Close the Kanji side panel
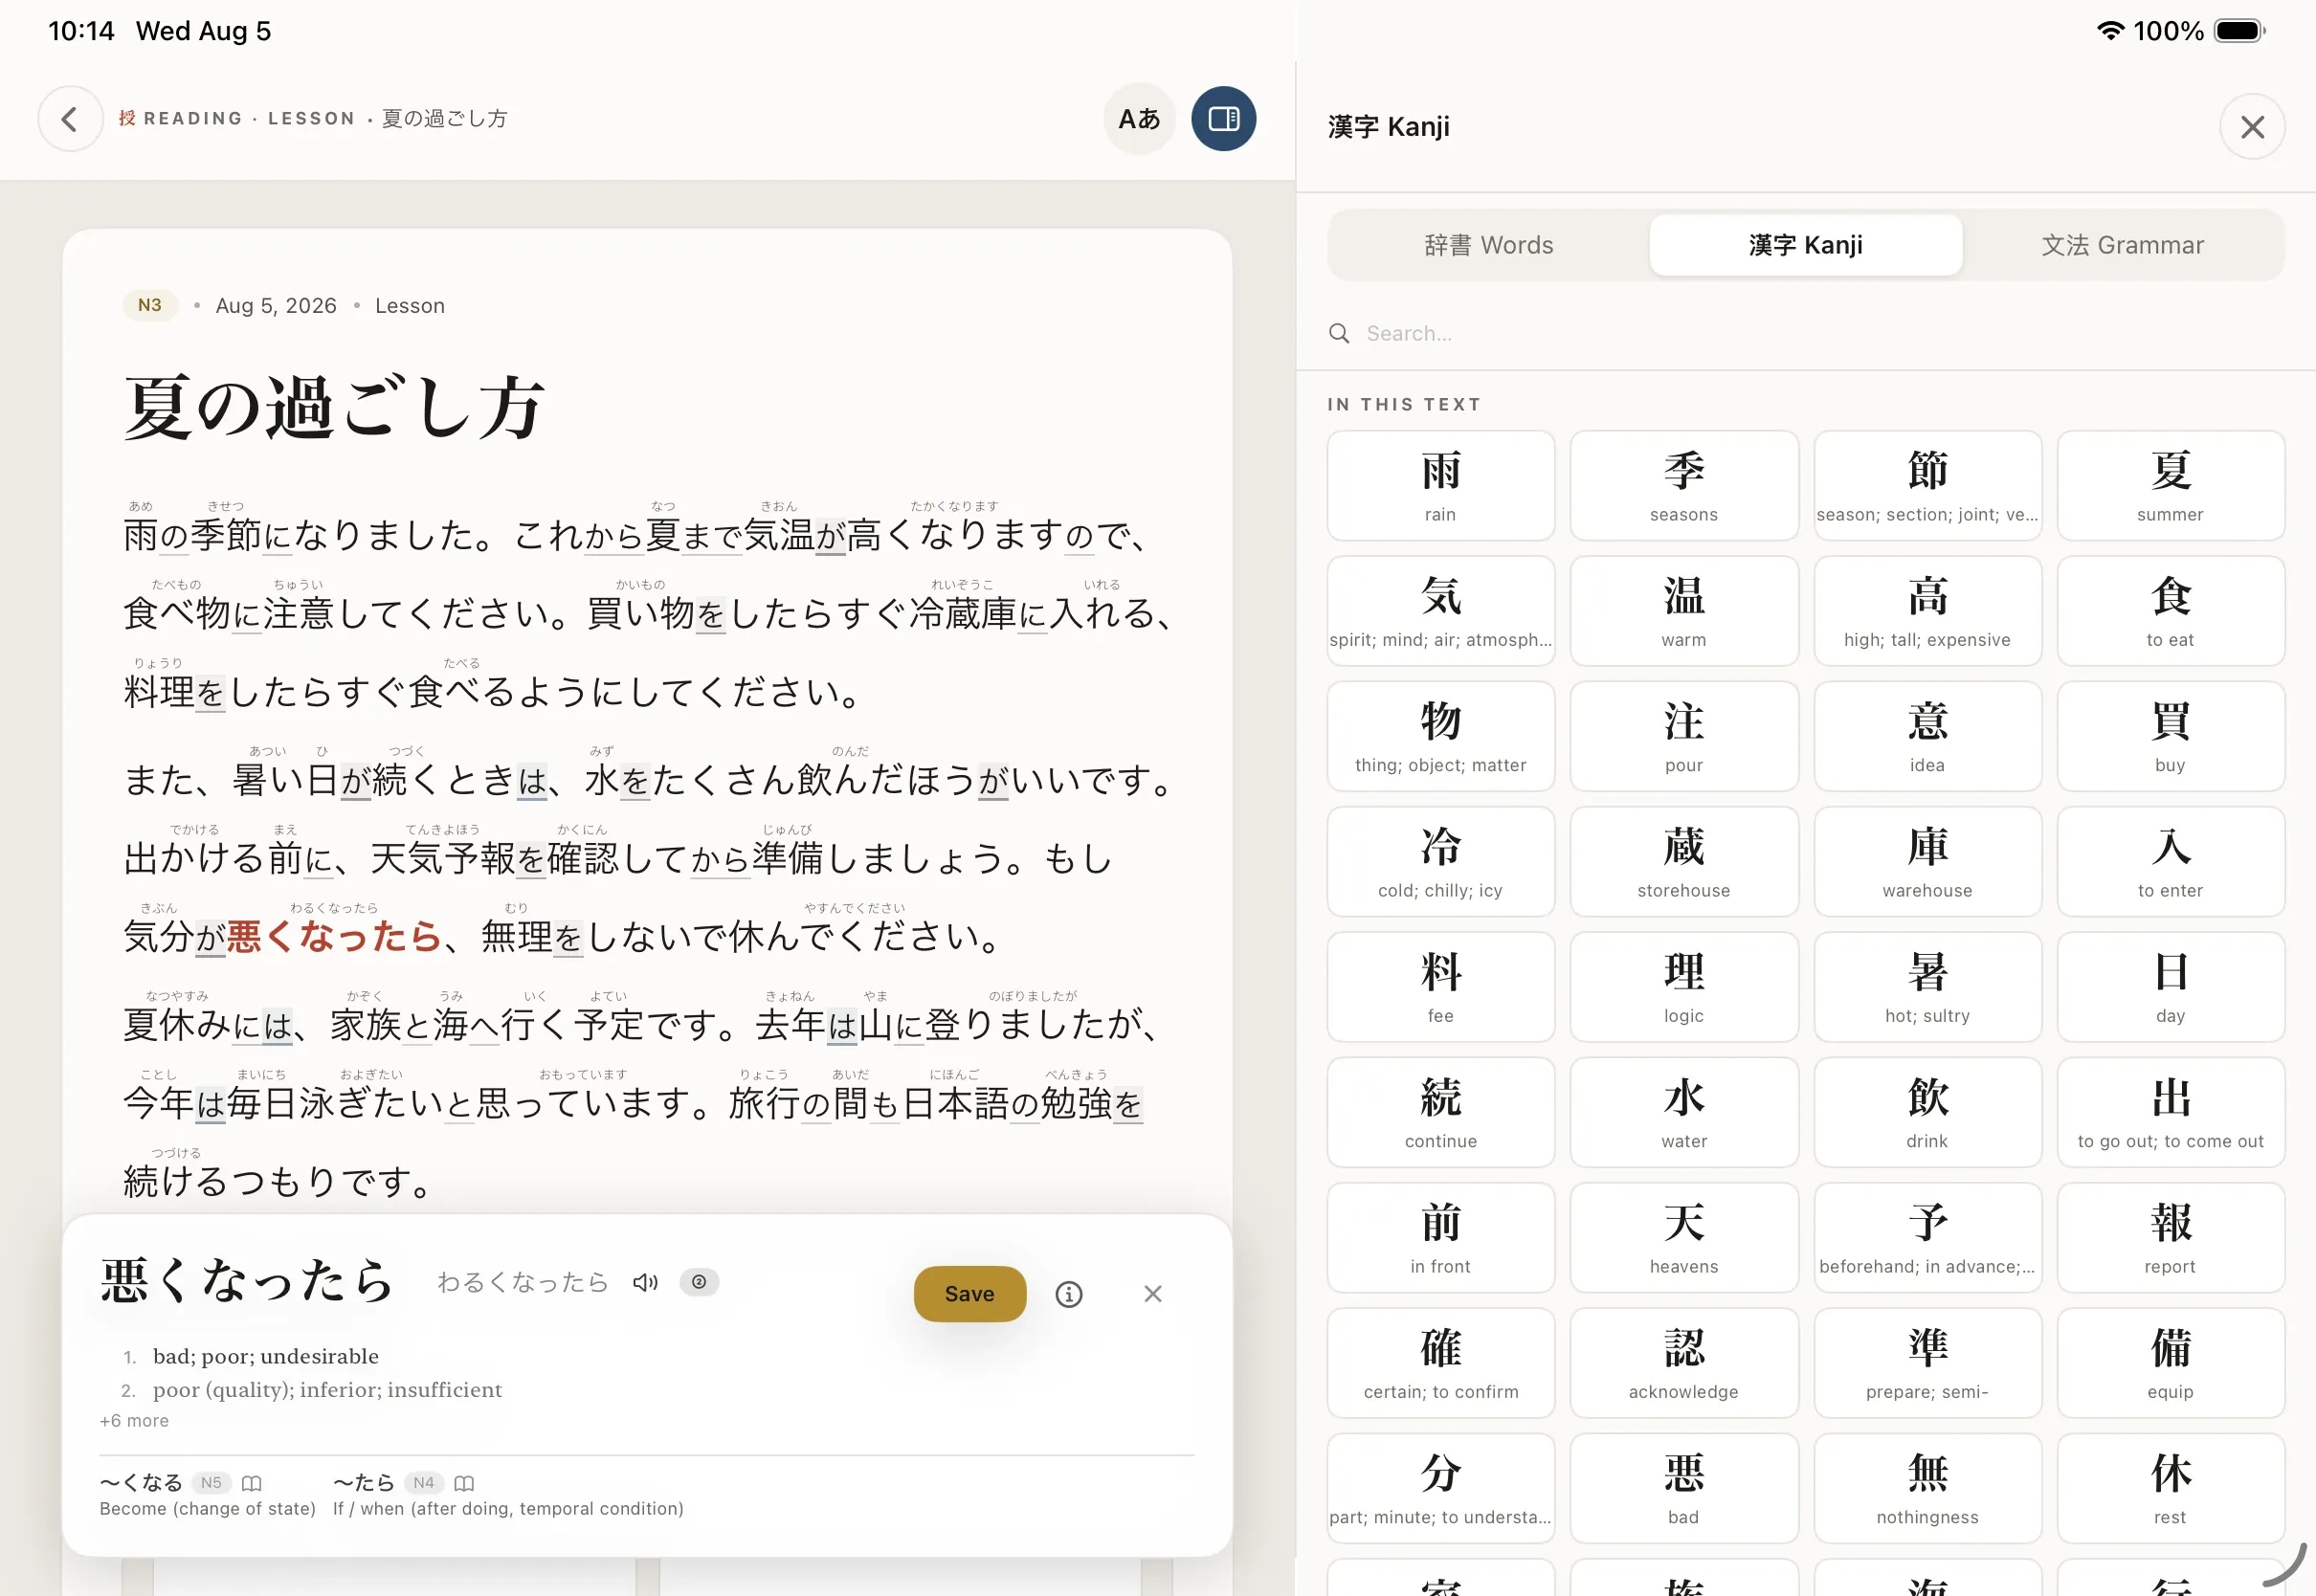The image size is (2316, 1596). pyautogui.click(x=2252, y=127)
